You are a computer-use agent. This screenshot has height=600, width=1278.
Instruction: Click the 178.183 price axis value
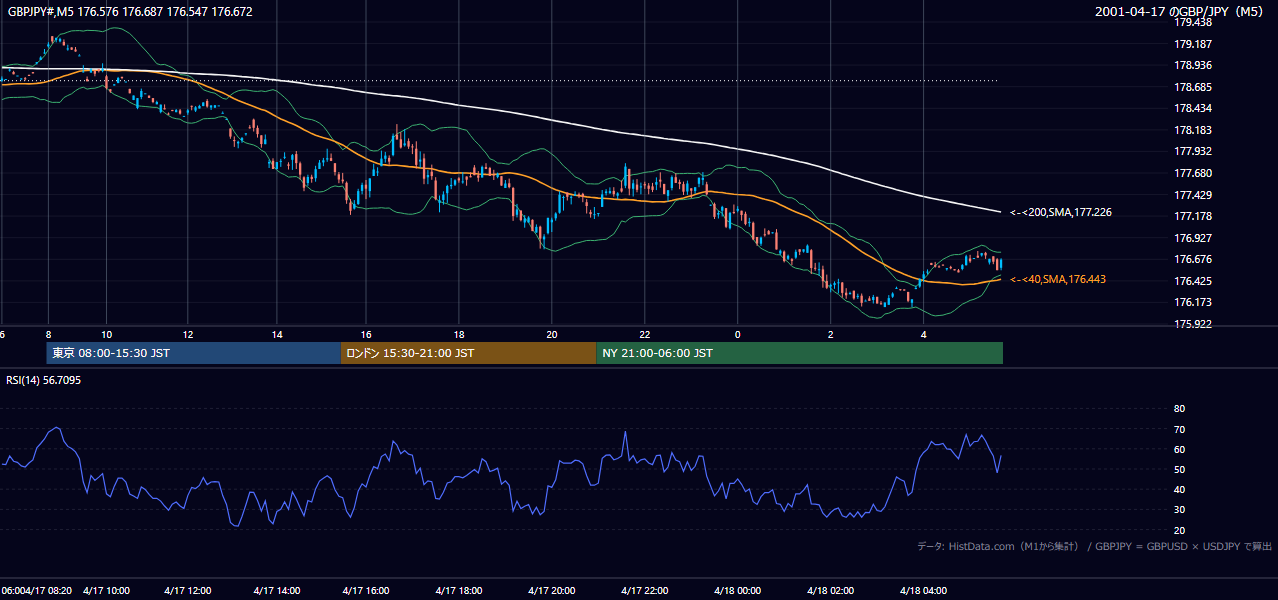coord(1193,130)
